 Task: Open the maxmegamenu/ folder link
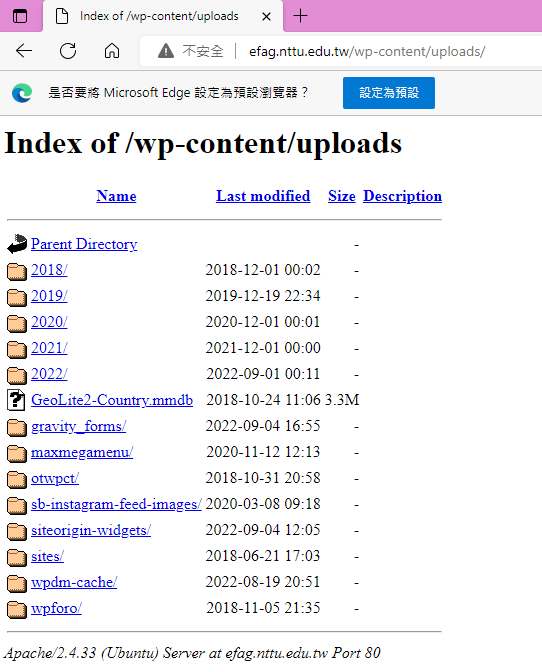click(x=82, y=453)
